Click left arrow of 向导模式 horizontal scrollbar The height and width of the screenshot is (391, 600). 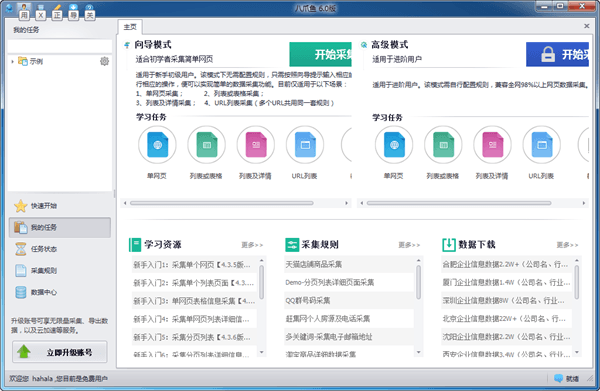pos(125,203)
